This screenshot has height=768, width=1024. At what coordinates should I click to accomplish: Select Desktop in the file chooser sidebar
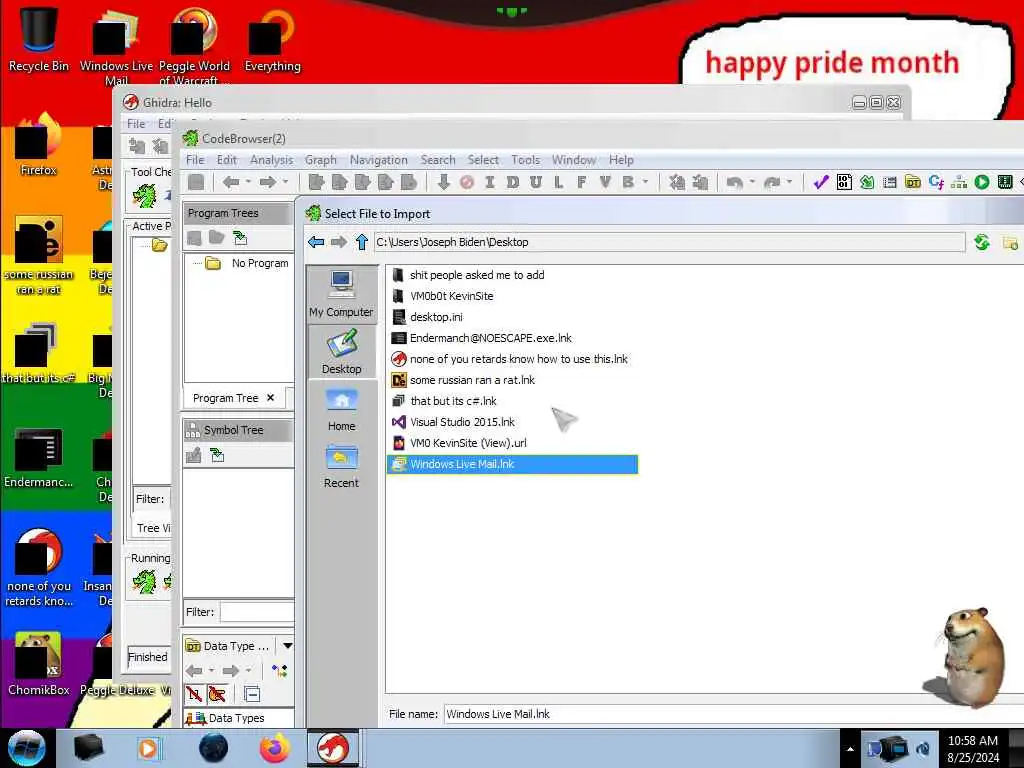pyautogui.click(x=341, y=351)
